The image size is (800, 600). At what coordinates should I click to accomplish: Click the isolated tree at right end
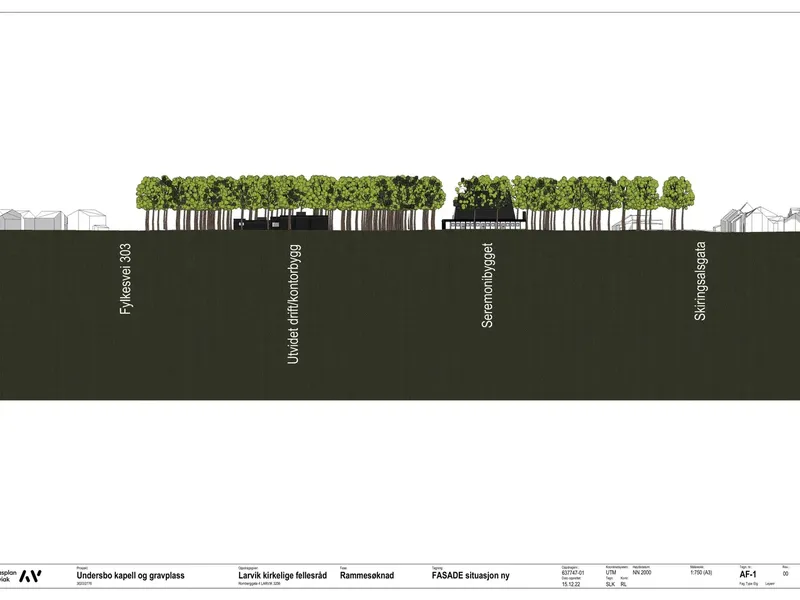pyautogui.click(x=678, y=203)
